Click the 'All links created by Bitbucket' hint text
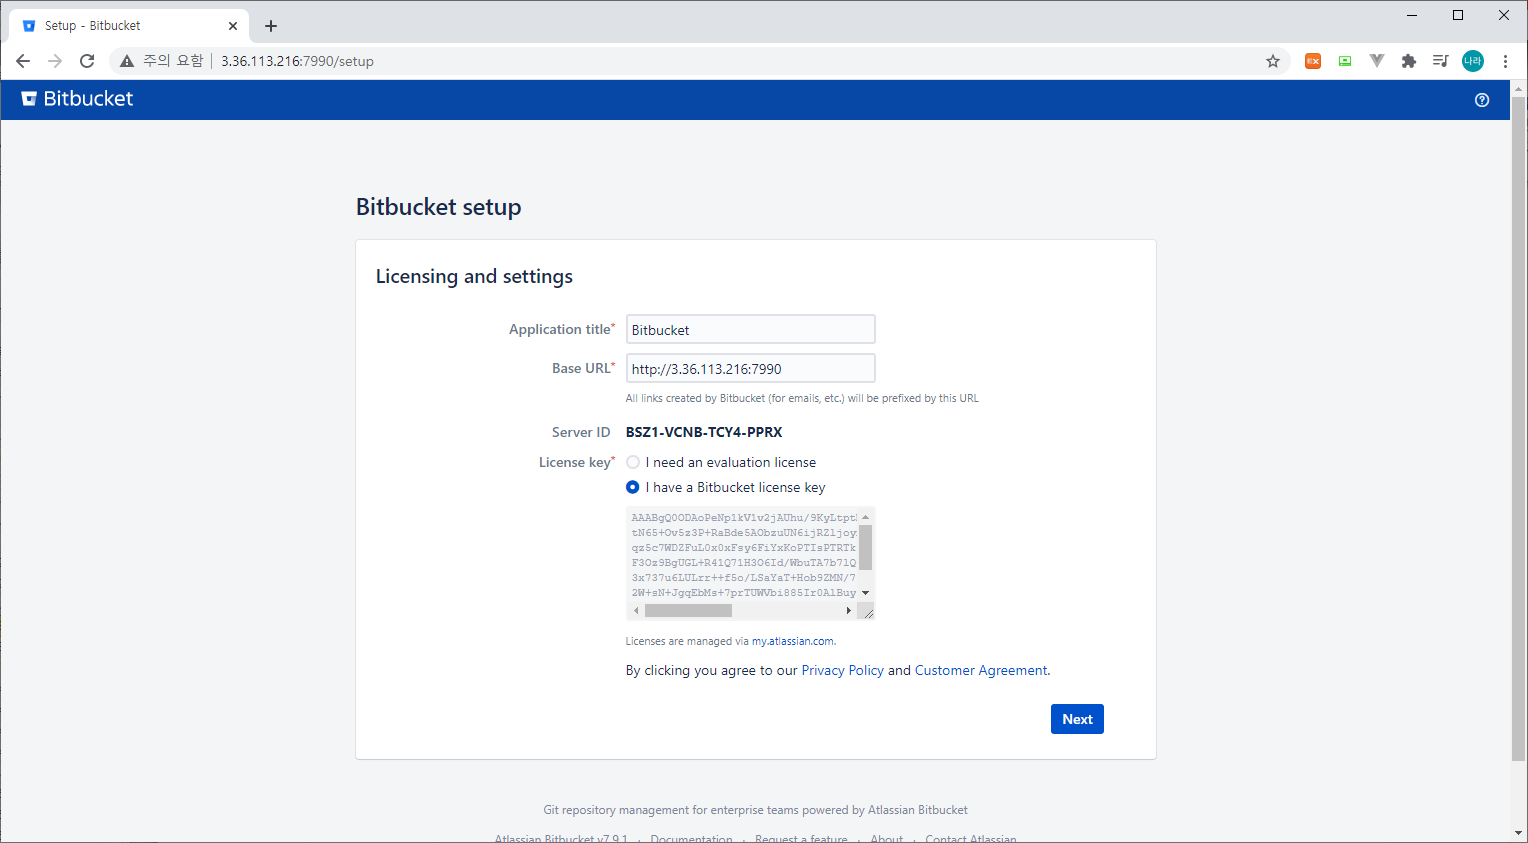The width and height of the screenshot is (1528, 843). [802, 398]
